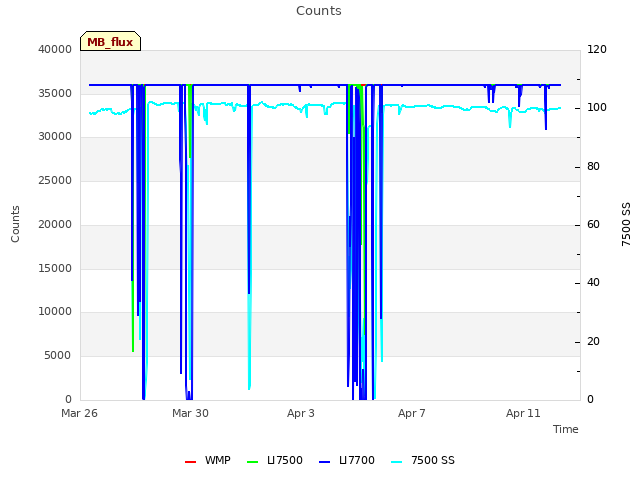Toggle the 7500 SS legend entry

(x=422, y=460)
